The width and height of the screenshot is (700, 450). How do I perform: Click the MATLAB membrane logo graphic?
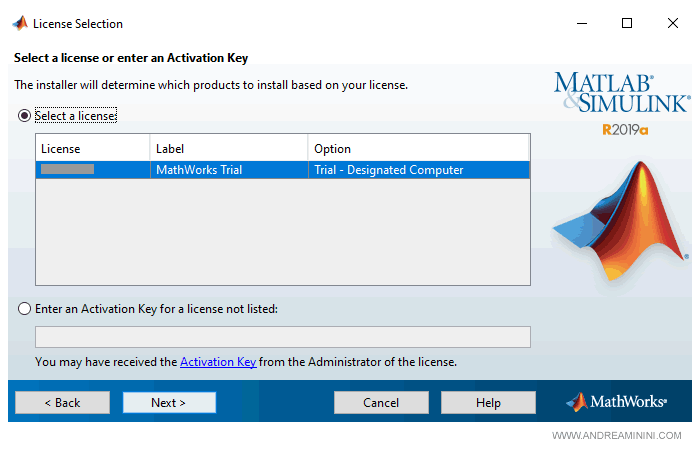[x=621, y=221]
